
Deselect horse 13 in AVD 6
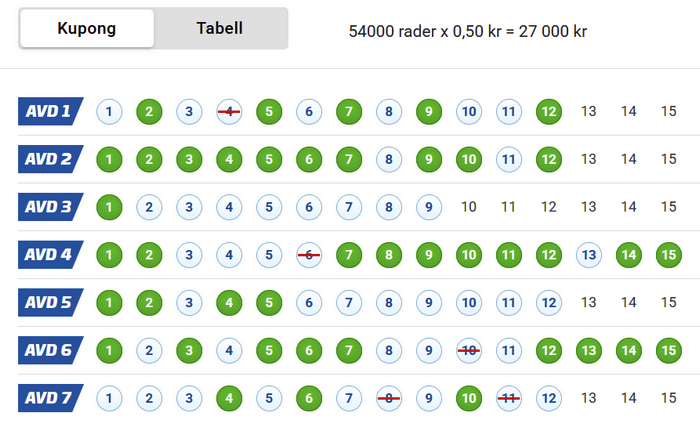coord(589,350)
